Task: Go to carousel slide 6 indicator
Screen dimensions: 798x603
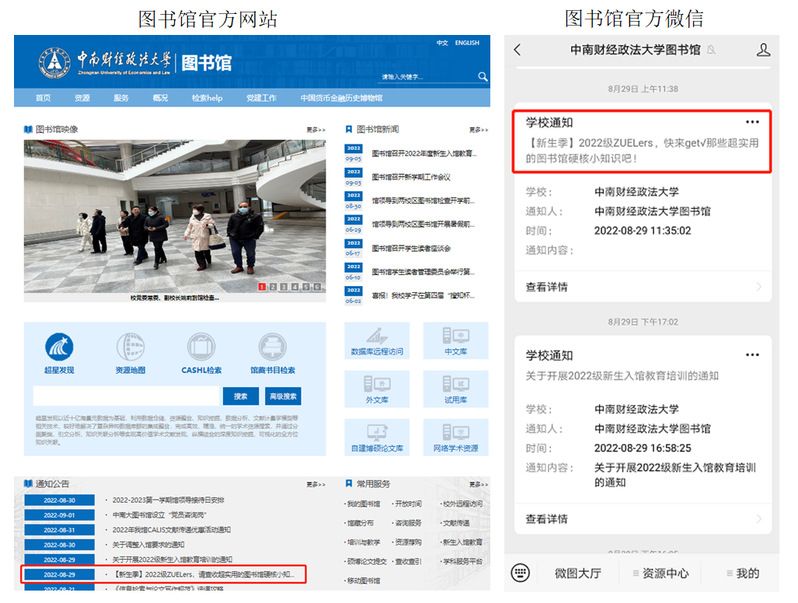Action: coord(317,287)
